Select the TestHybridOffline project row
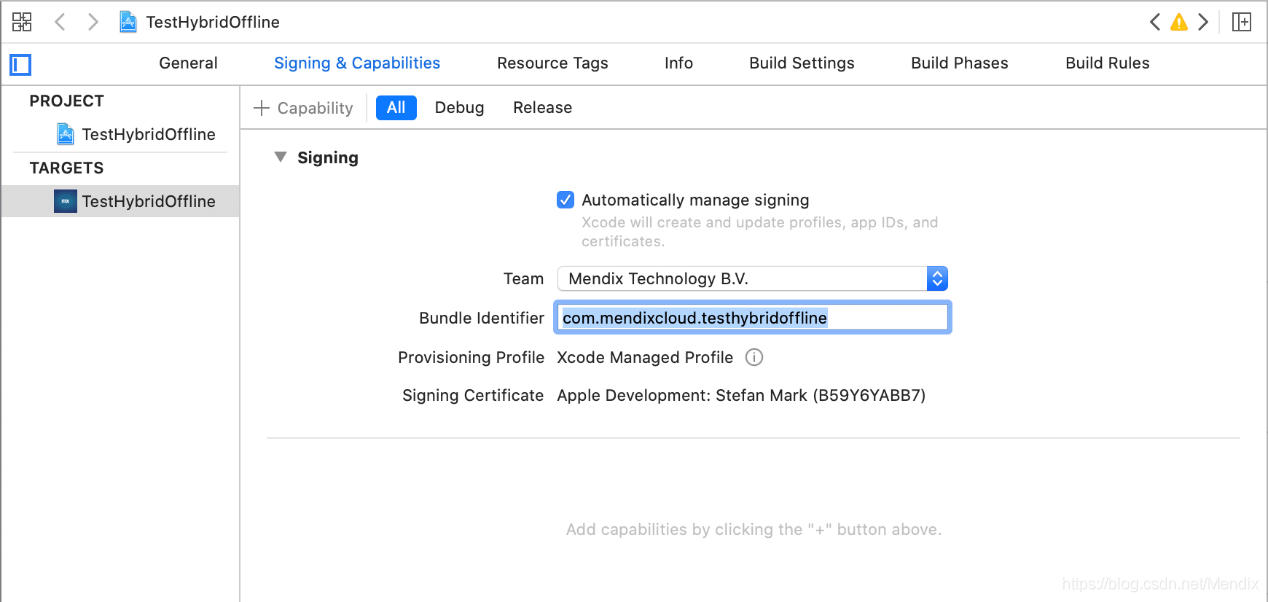 click(x=120, y=134)
